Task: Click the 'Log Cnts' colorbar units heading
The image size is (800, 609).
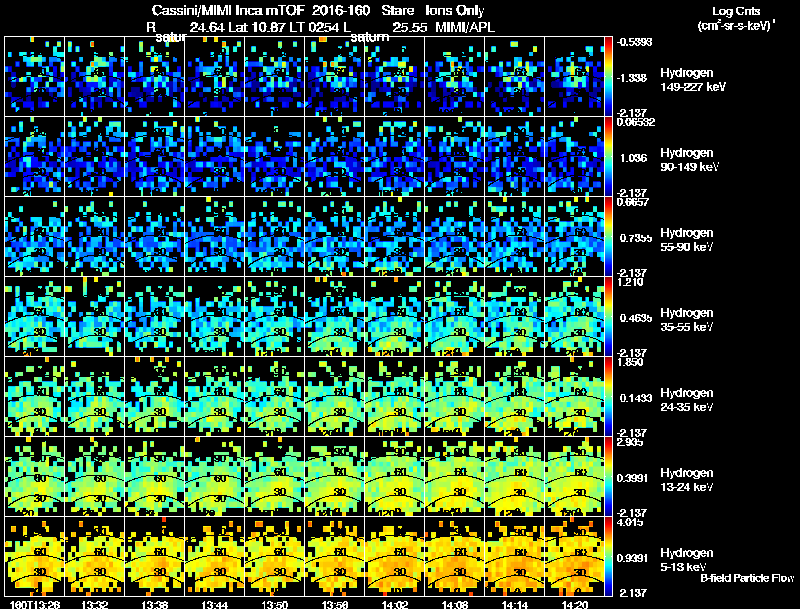Action: tap(736, 11)
